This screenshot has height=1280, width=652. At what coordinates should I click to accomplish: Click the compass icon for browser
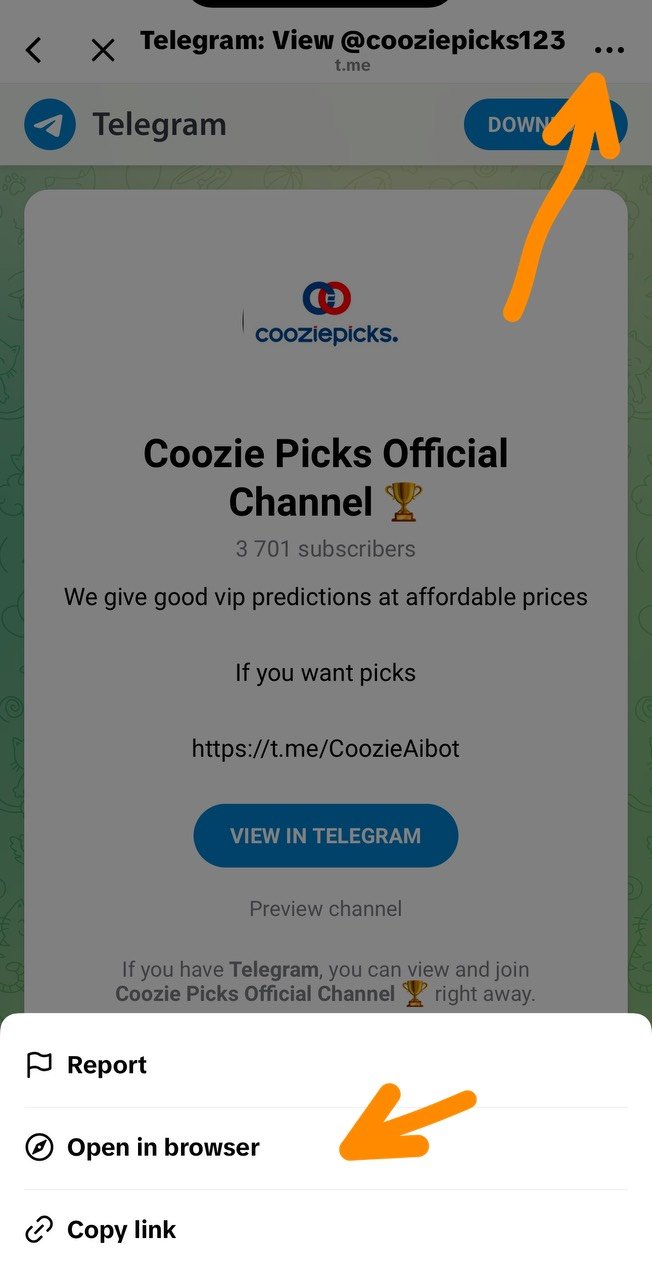38,1148
